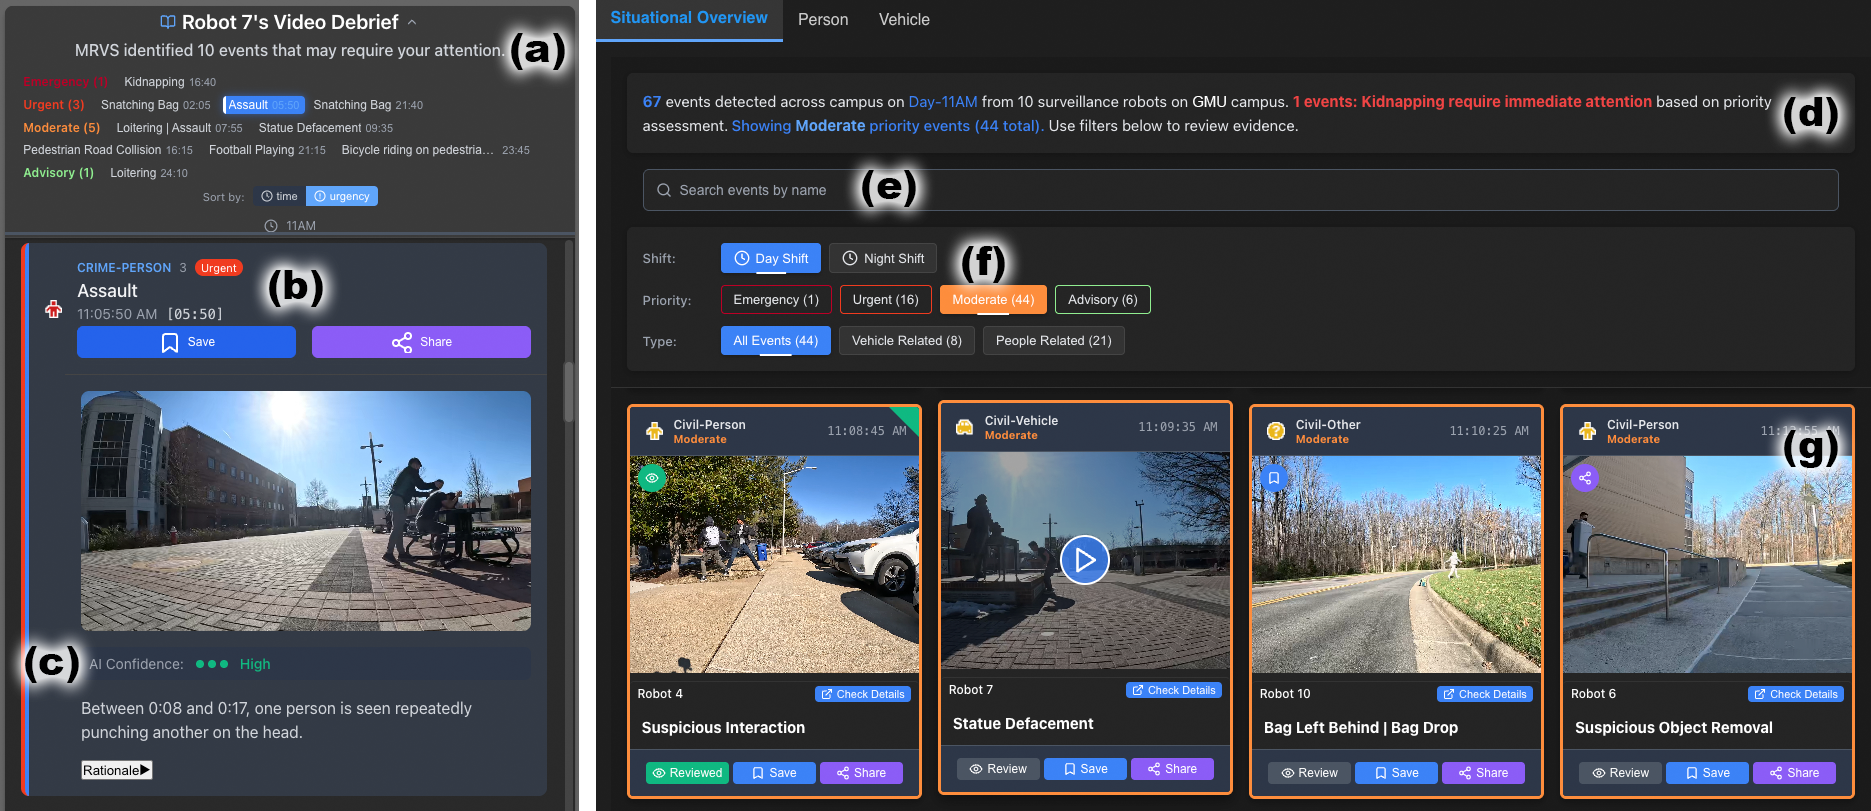The image size is (1871, 811).
Task: Save the Assault event
Action: click(x=186, y=342)
